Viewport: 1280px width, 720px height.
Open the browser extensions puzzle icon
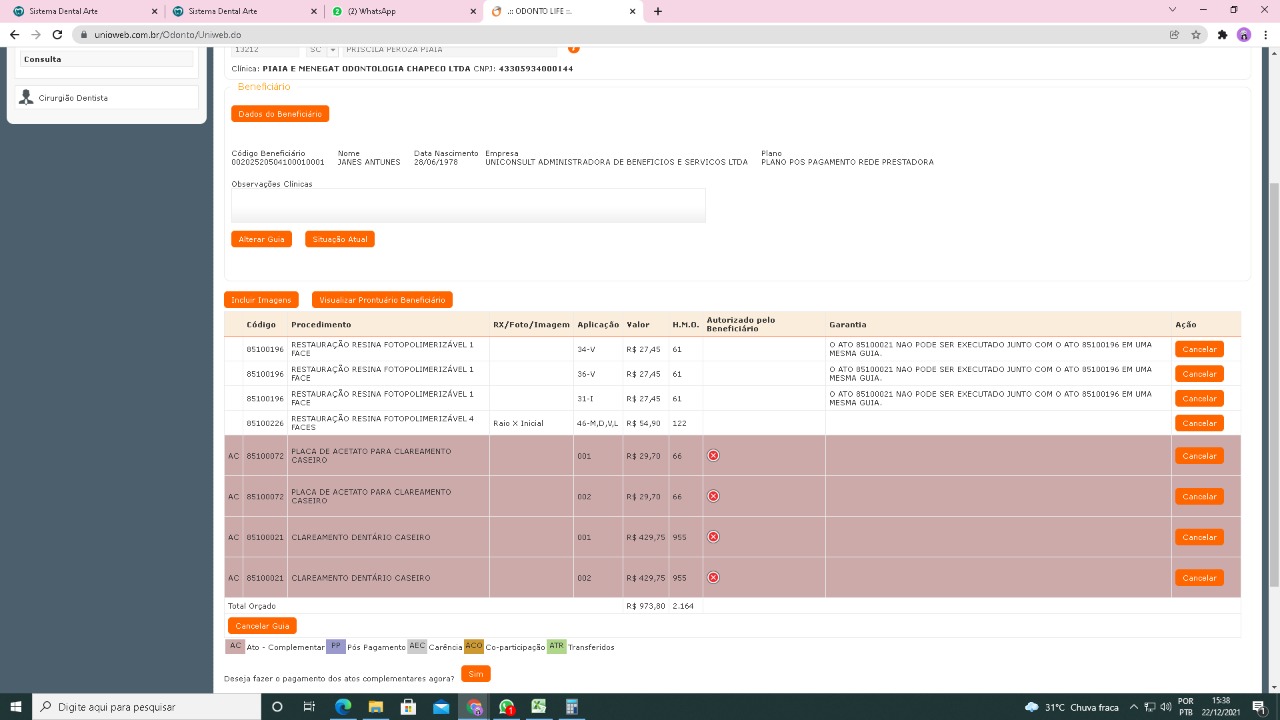pyautogui.click(x=1222, y=34)
